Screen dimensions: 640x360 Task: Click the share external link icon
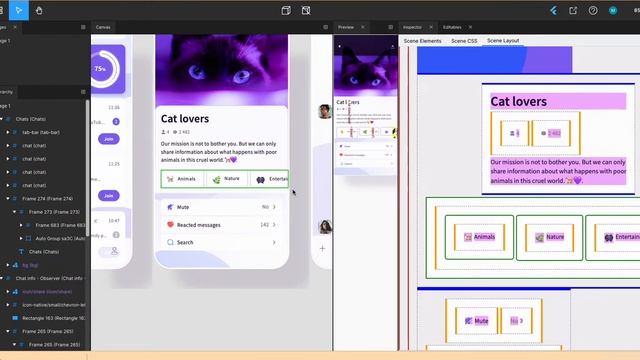click(x=573, y=11)
